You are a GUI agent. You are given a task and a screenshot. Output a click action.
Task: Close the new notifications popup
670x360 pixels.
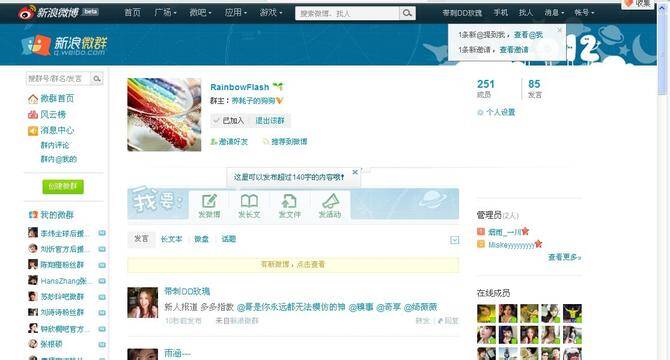click(x=560, y=30)
